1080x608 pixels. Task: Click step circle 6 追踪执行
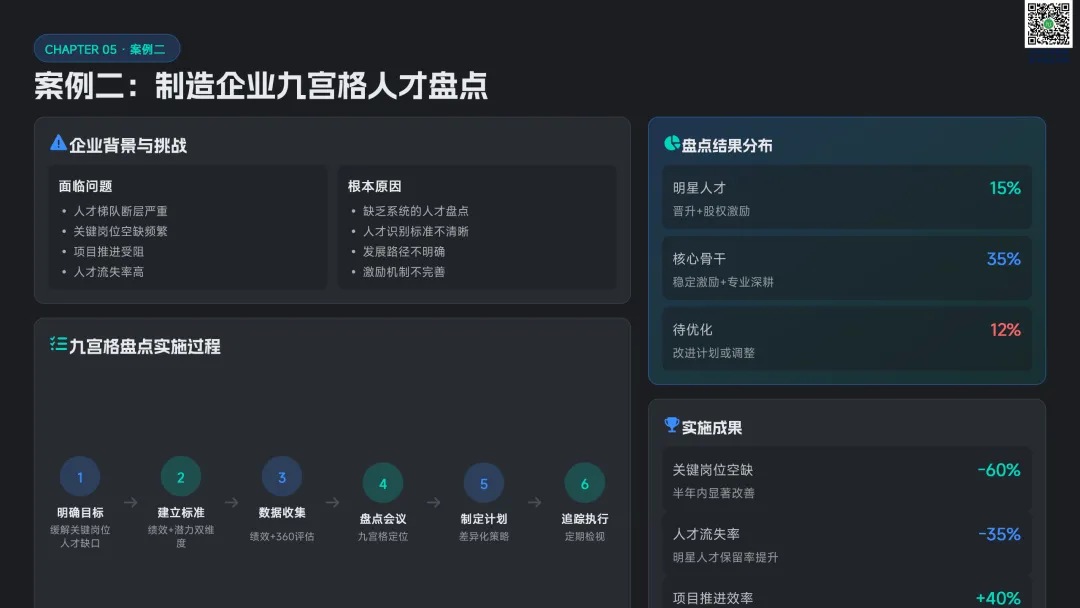pos(585,483)
